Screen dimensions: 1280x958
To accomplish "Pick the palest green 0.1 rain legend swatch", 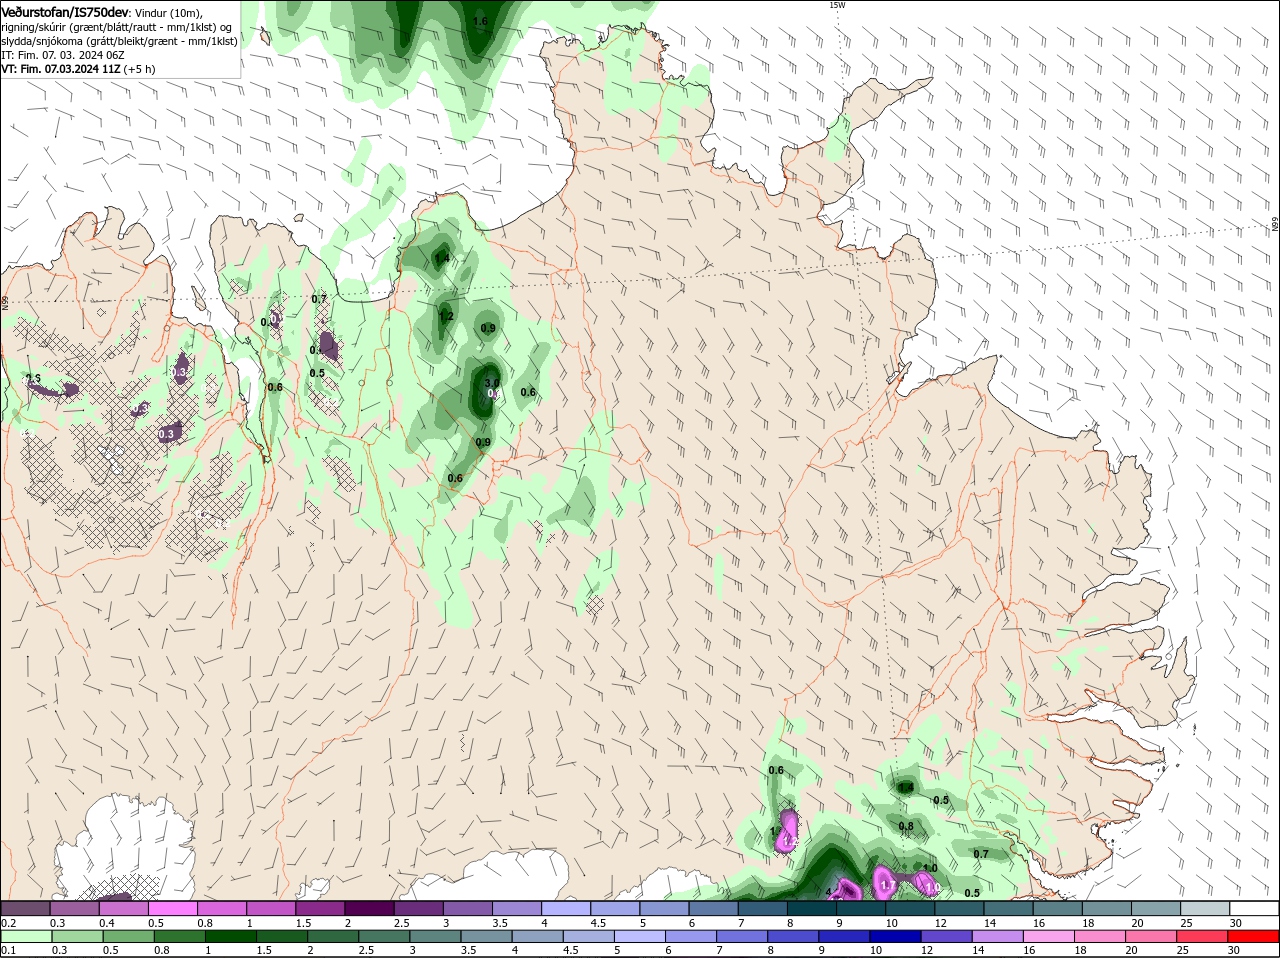I will [25, 936].
